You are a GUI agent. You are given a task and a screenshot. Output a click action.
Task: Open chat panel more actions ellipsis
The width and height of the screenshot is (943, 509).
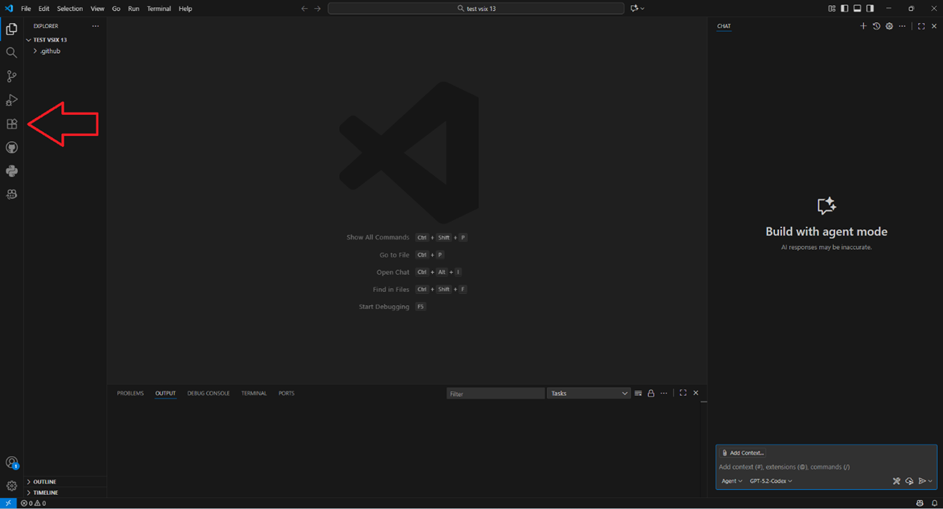click(x=902, y=26)
